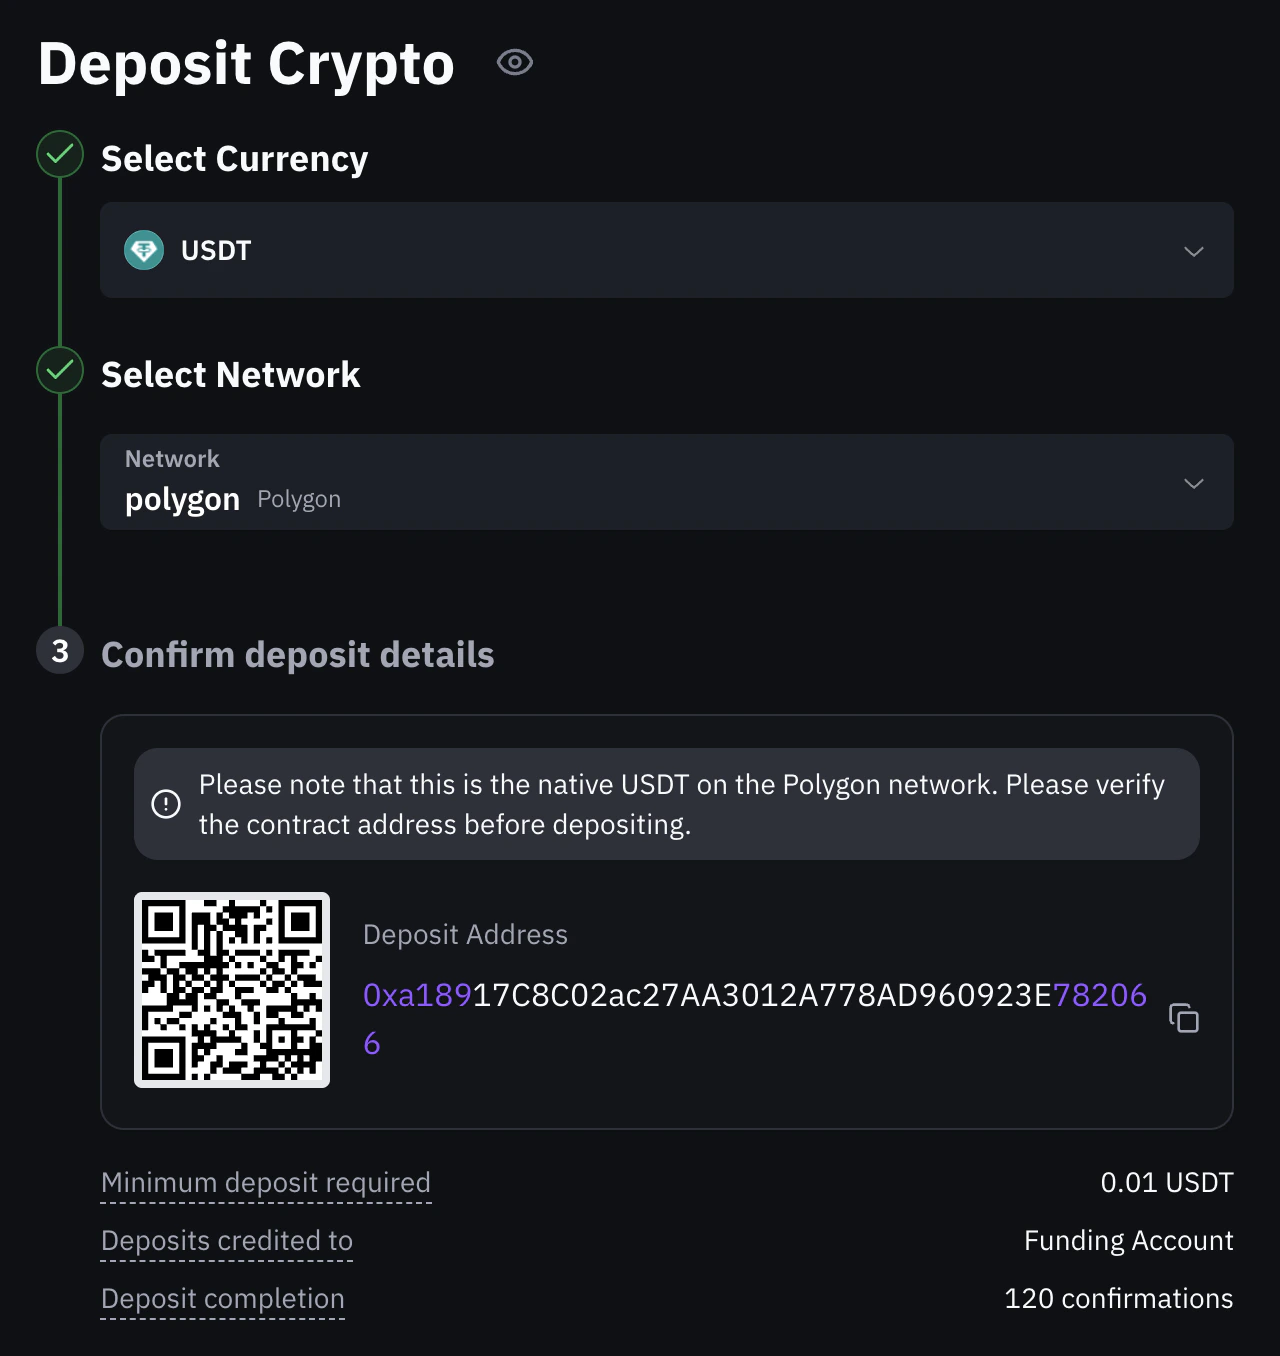The width and height of the screenshot is (1280, 1356).
Task: Click the info icon in the warning notice
Action: [166, 804]
